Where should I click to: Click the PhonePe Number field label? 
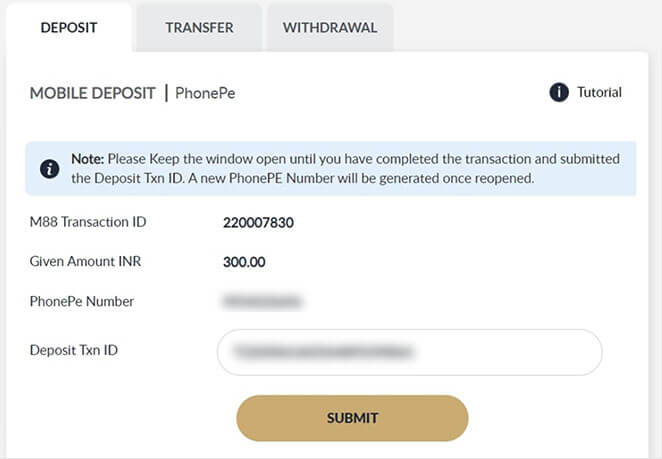tap(82, 301)
